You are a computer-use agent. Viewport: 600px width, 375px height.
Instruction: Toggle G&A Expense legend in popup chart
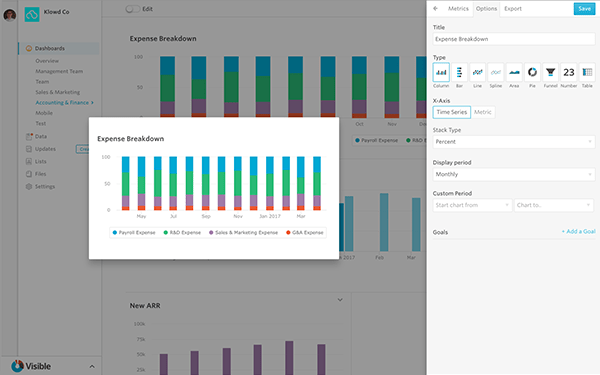click(x=305, y=233)
